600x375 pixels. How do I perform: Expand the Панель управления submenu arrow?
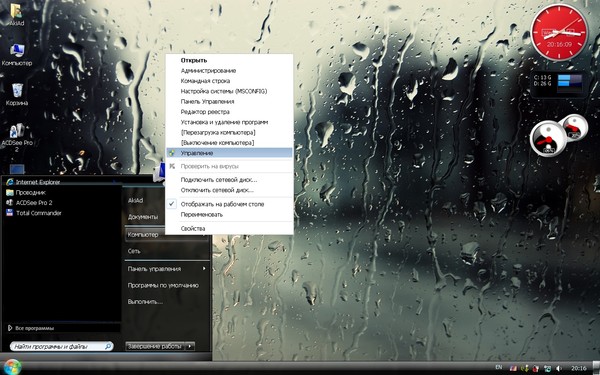204,269
